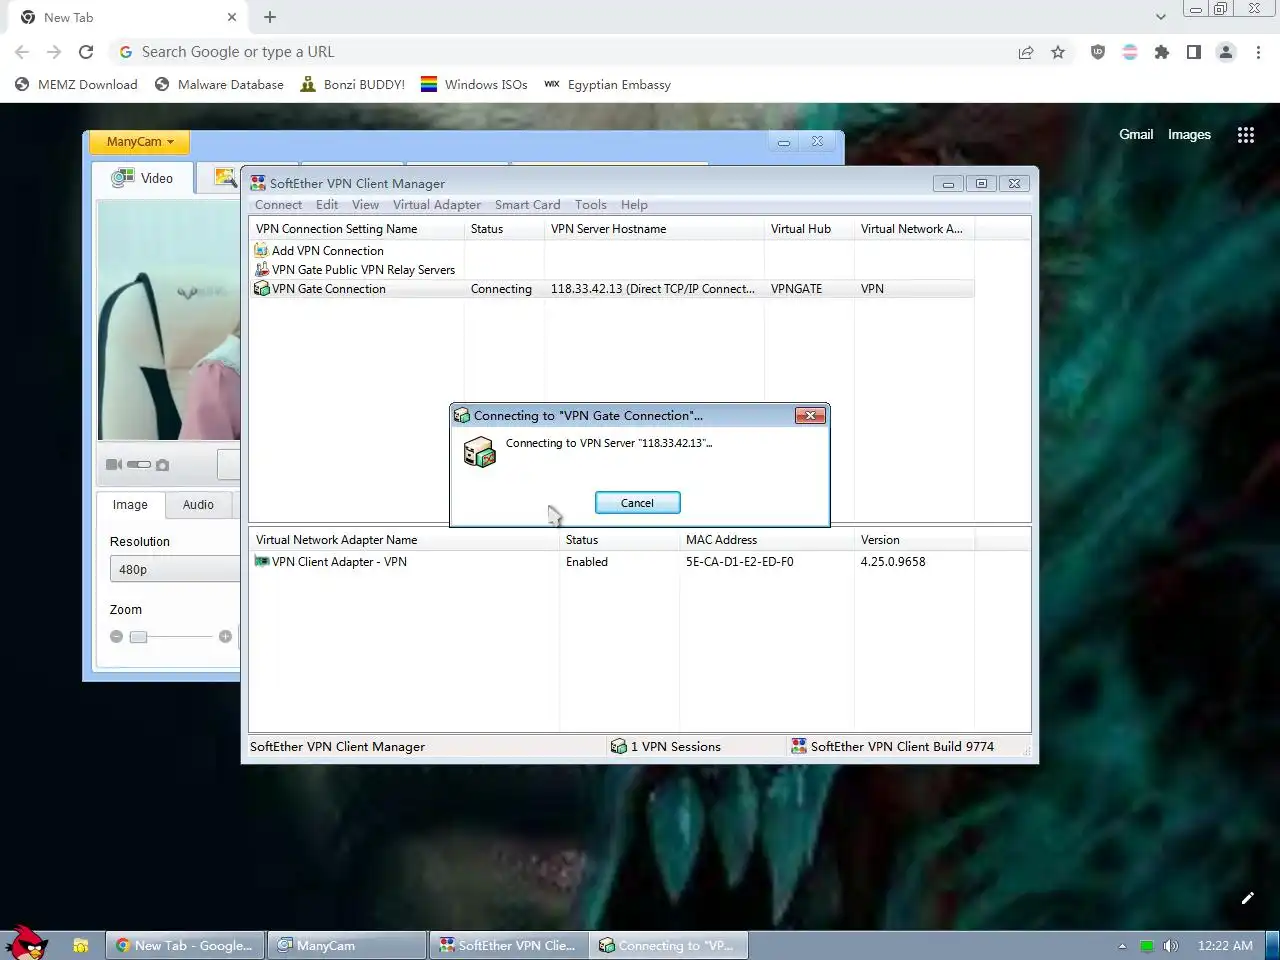
Task: Open Windows ISOs bookmark
Action: point(474,85)
